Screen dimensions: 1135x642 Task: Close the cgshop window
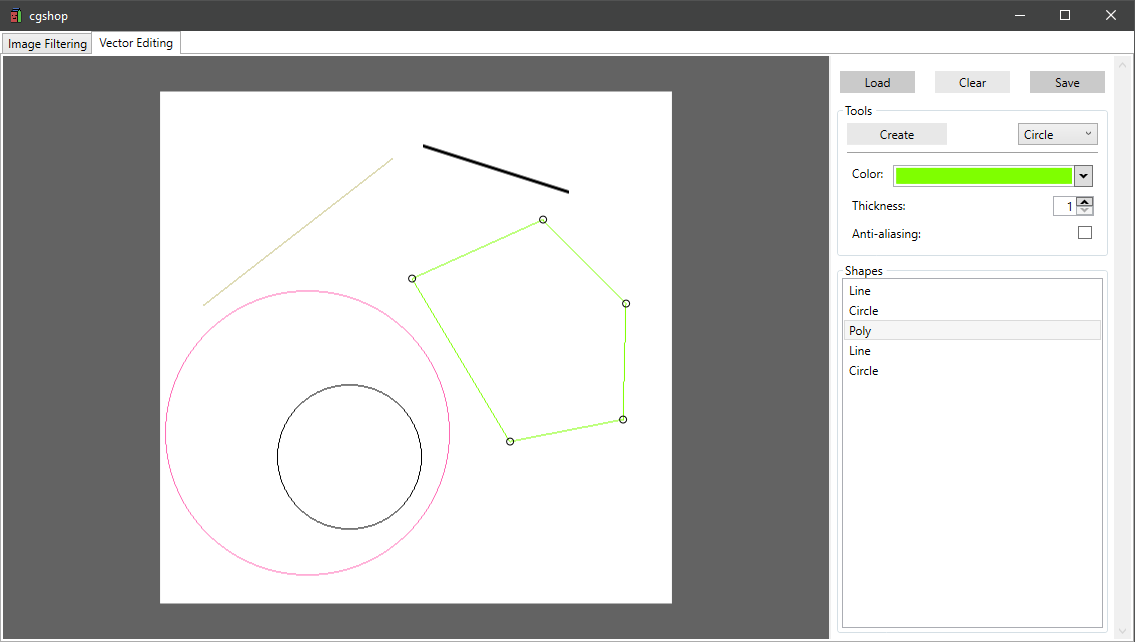click(x=1110, y=15)
